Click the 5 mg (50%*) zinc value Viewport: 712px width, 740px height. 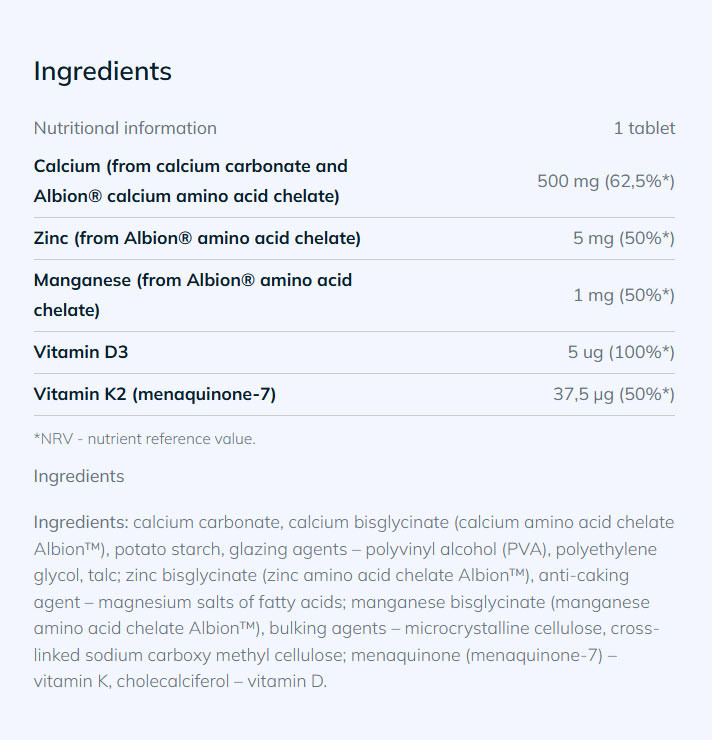tap(624, 238)
